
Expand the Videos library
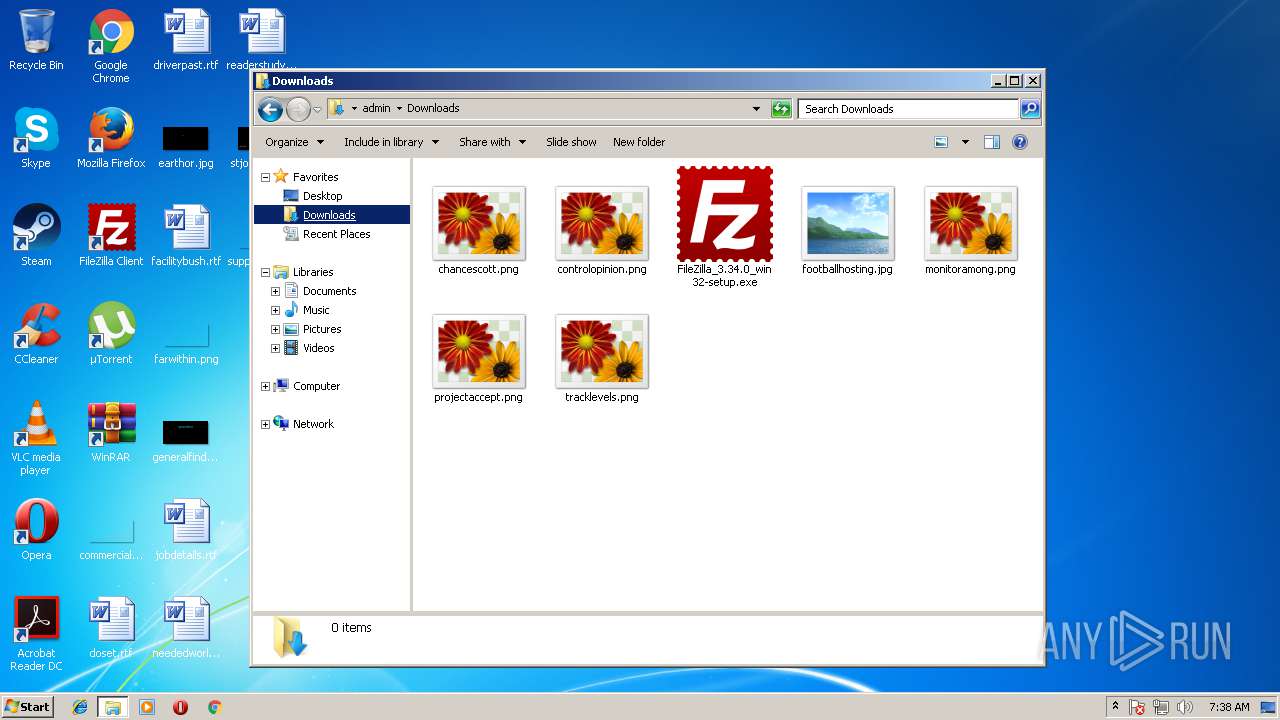[x=276, y=348]
